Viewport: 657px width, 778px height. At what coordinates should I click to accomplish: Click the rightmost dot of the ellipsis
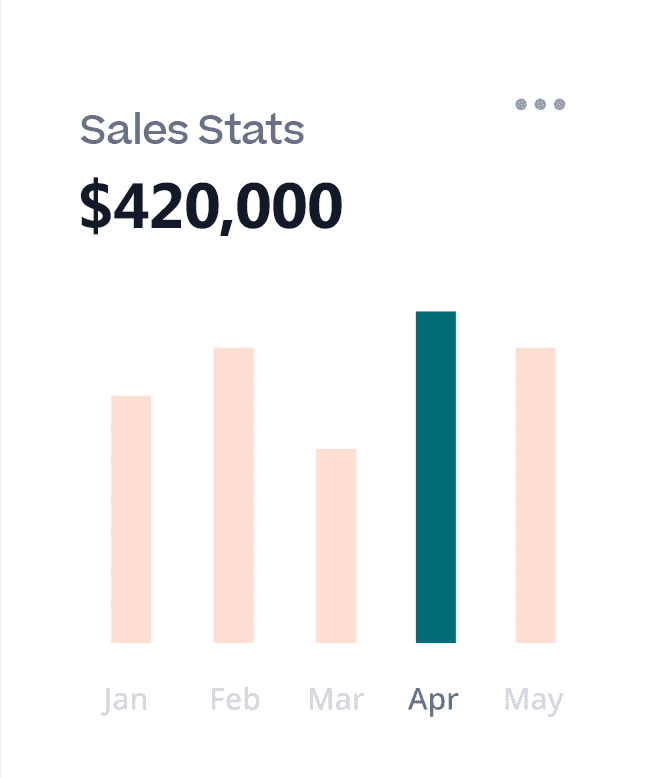click(x=559, y=104)
